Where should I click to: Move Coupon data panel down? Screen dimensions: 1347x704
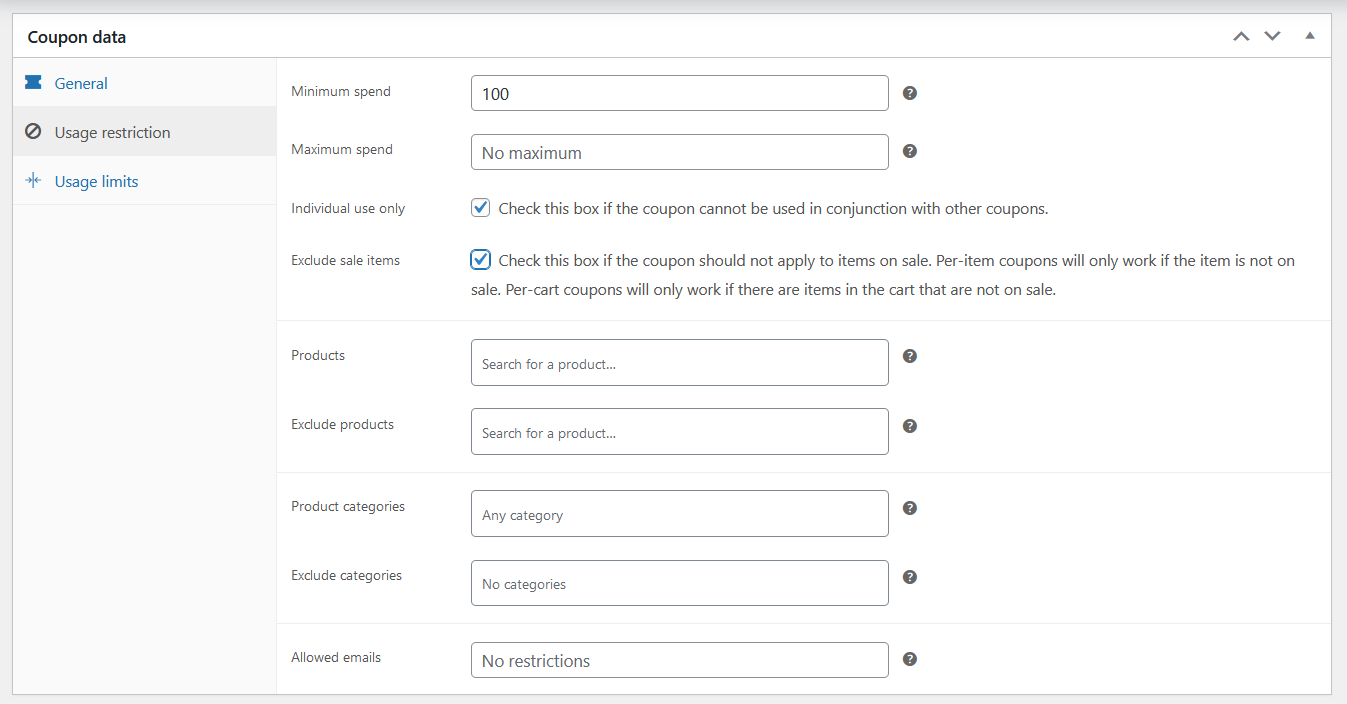click(x=1272, y=36)
